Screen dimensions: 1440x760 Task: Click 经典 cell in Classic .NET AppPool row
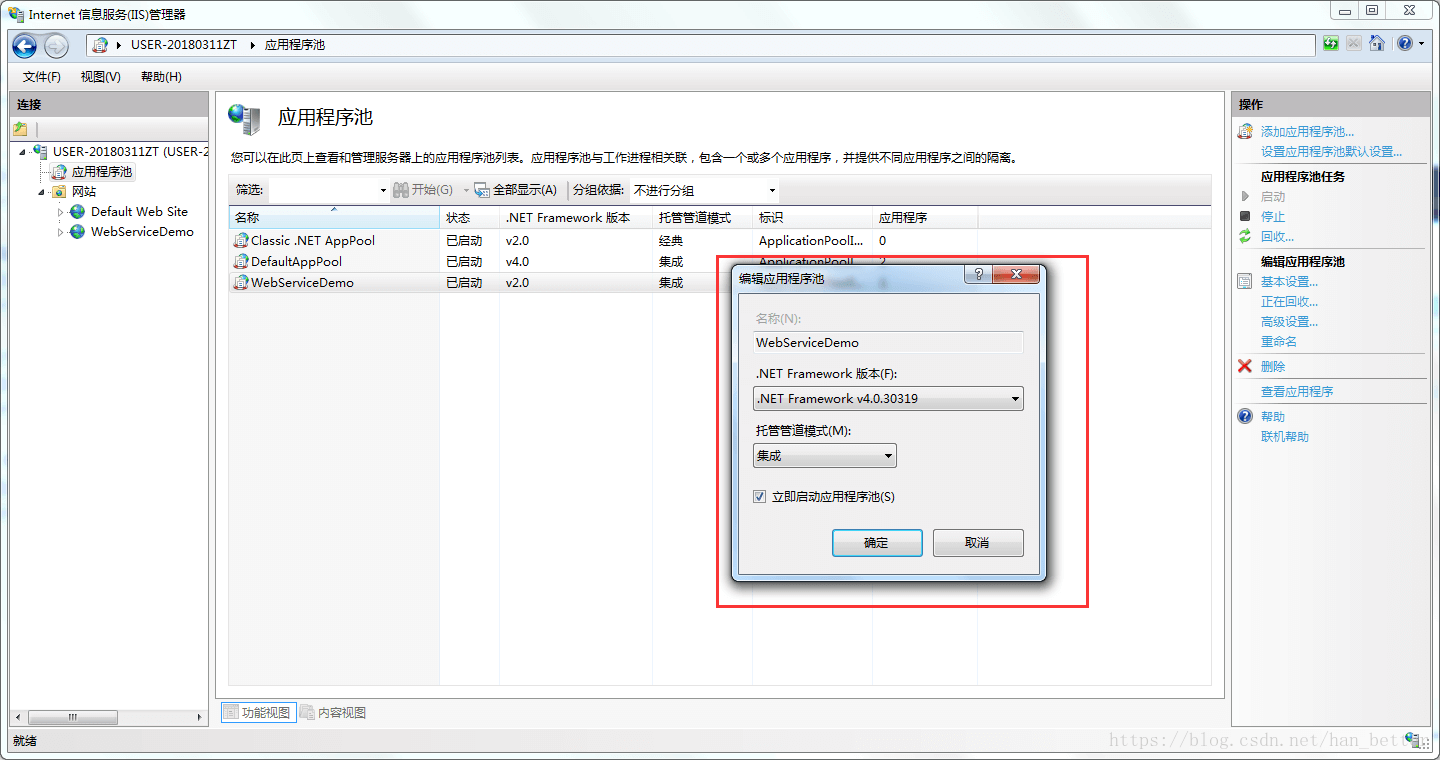click(671, 241)
